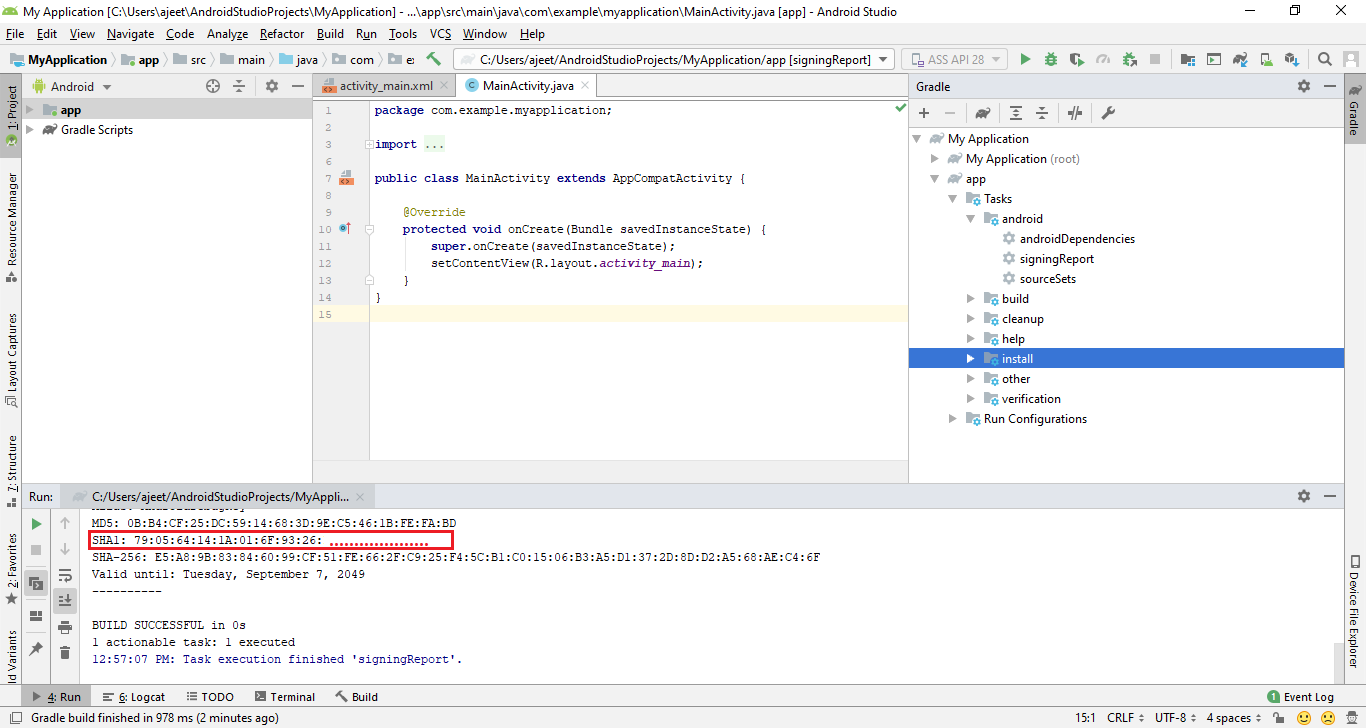Pin the Run tab
Viewport: 1366px width, 728px height.
click(36, 649)
